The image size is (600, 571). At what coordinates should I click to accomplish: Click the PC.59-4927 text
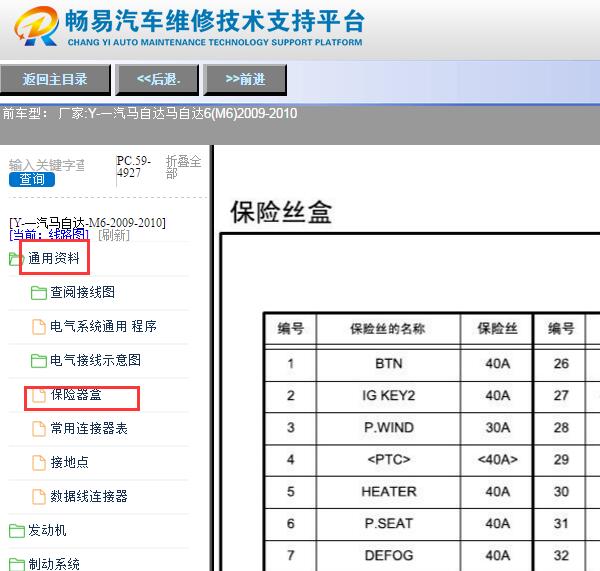tap(134, 166)
